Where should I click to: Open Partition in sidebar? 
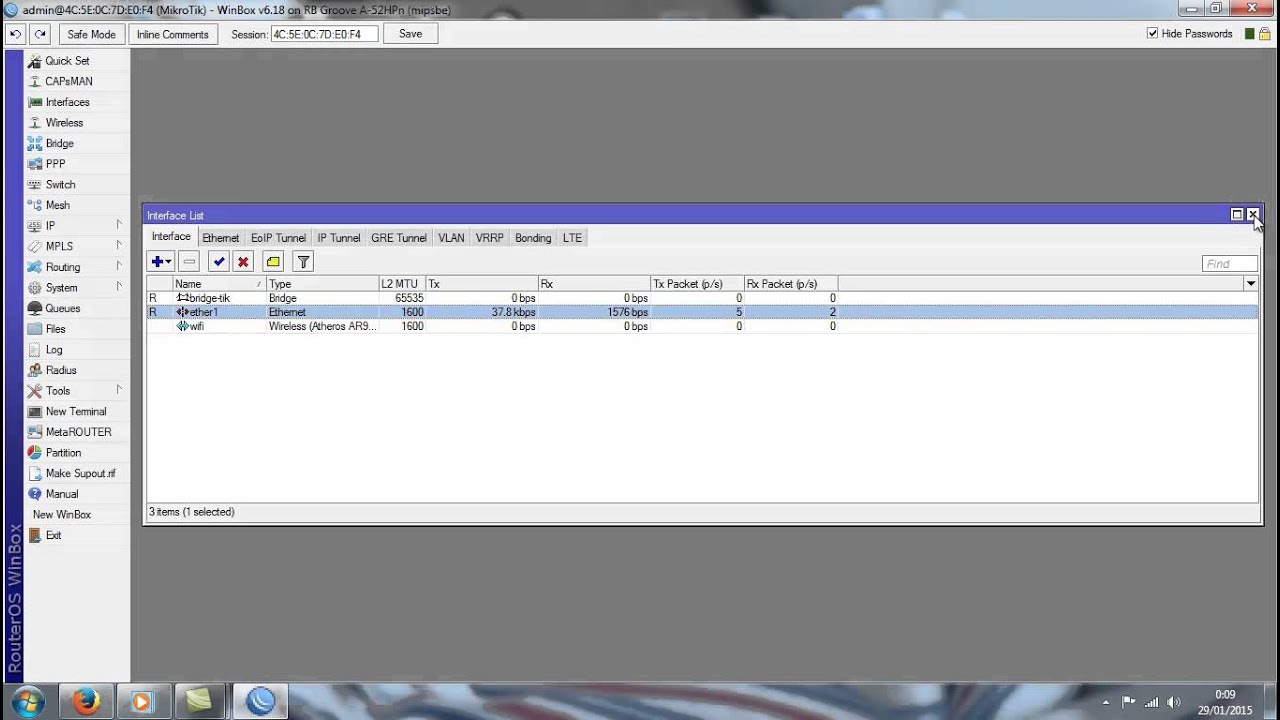pyautogui.click(x=63, y=453)
